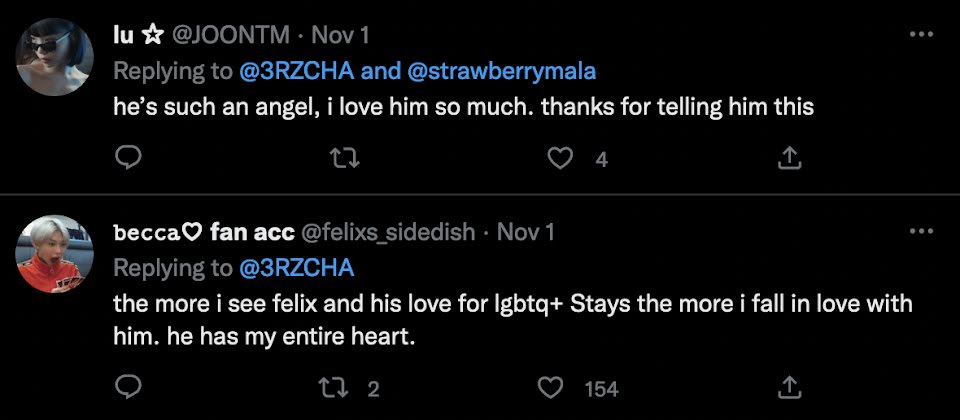Reply to lu's tweet via comment icon
This screenshot has height=420, width=960.
pyautogui.click(x=126, y=157)
